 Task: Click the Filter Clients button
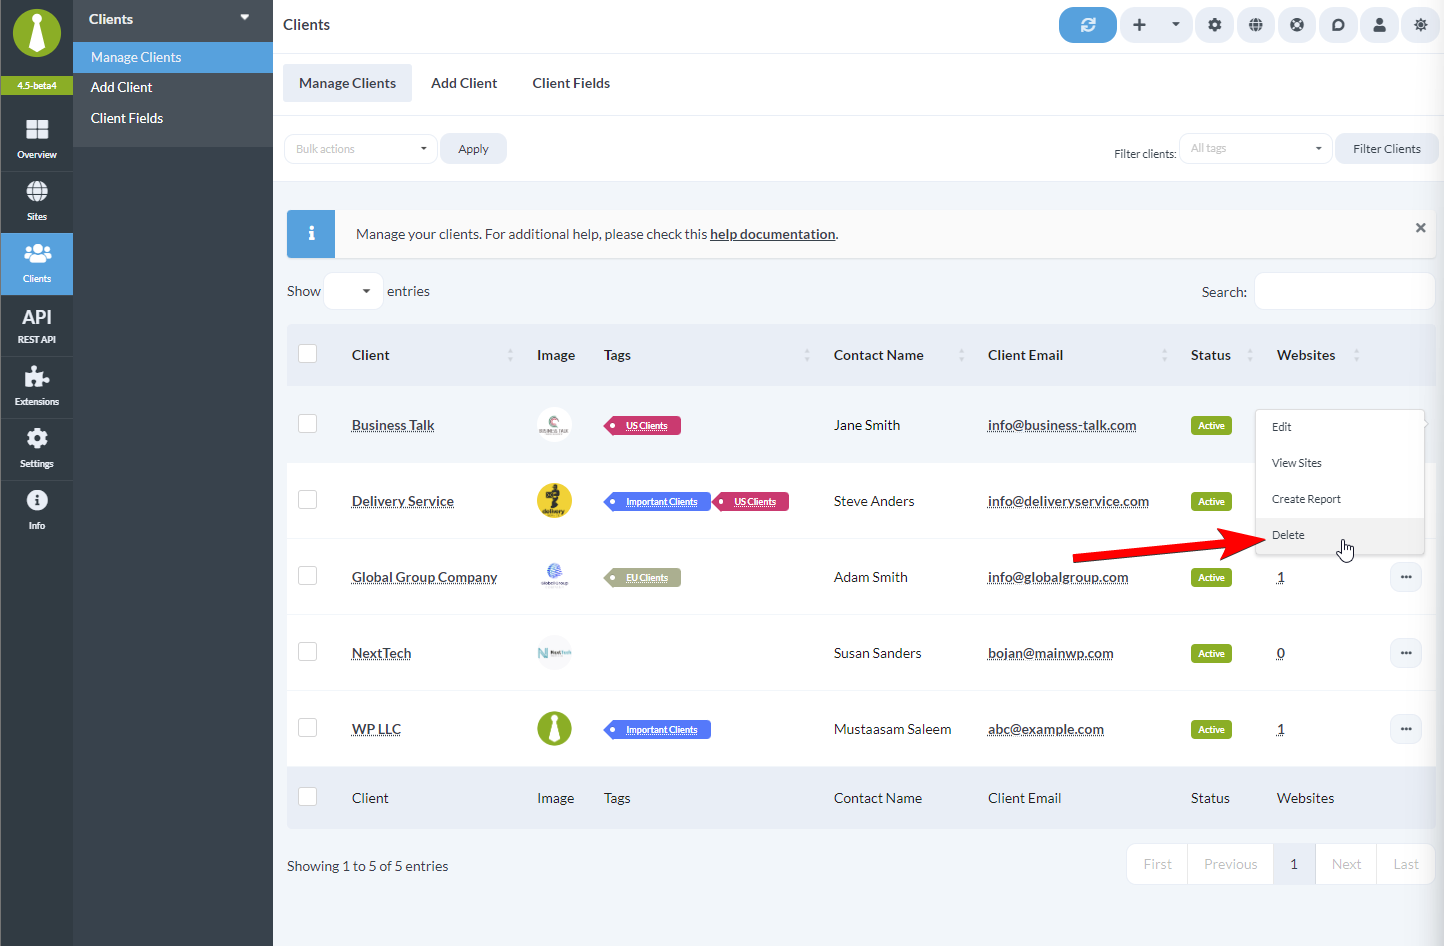pyautogui.click(x=1386, y=148)
